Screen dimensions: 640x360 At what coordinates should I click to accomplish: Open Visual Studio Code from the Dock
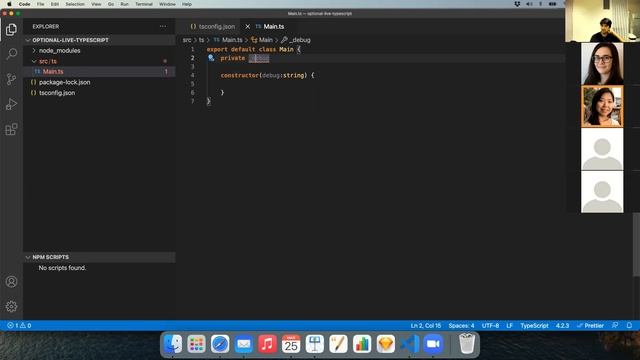(409, 344)
